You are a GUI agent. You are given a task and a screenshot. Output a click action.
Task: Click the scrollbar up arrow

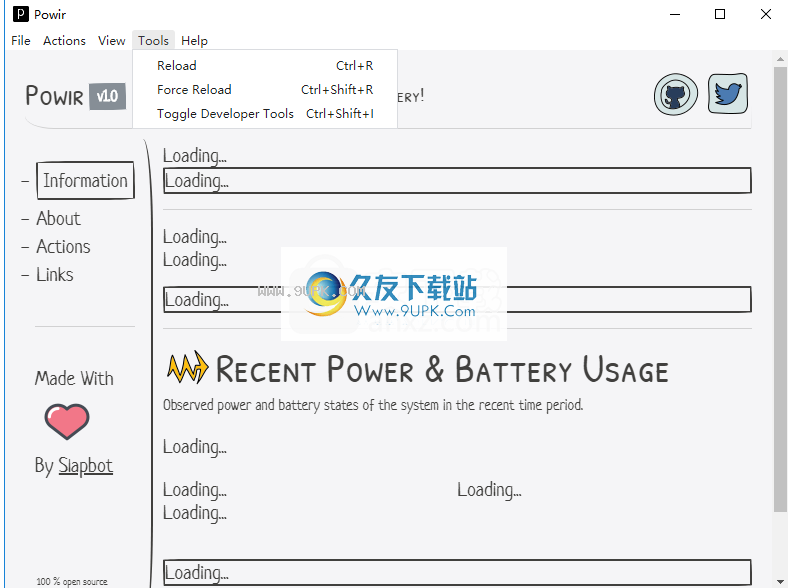[x=780, y=59]
